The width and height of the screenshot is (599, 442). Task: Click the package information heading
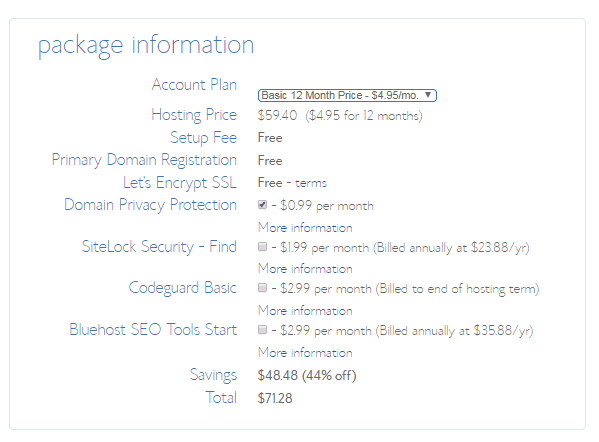click(146, 45)
